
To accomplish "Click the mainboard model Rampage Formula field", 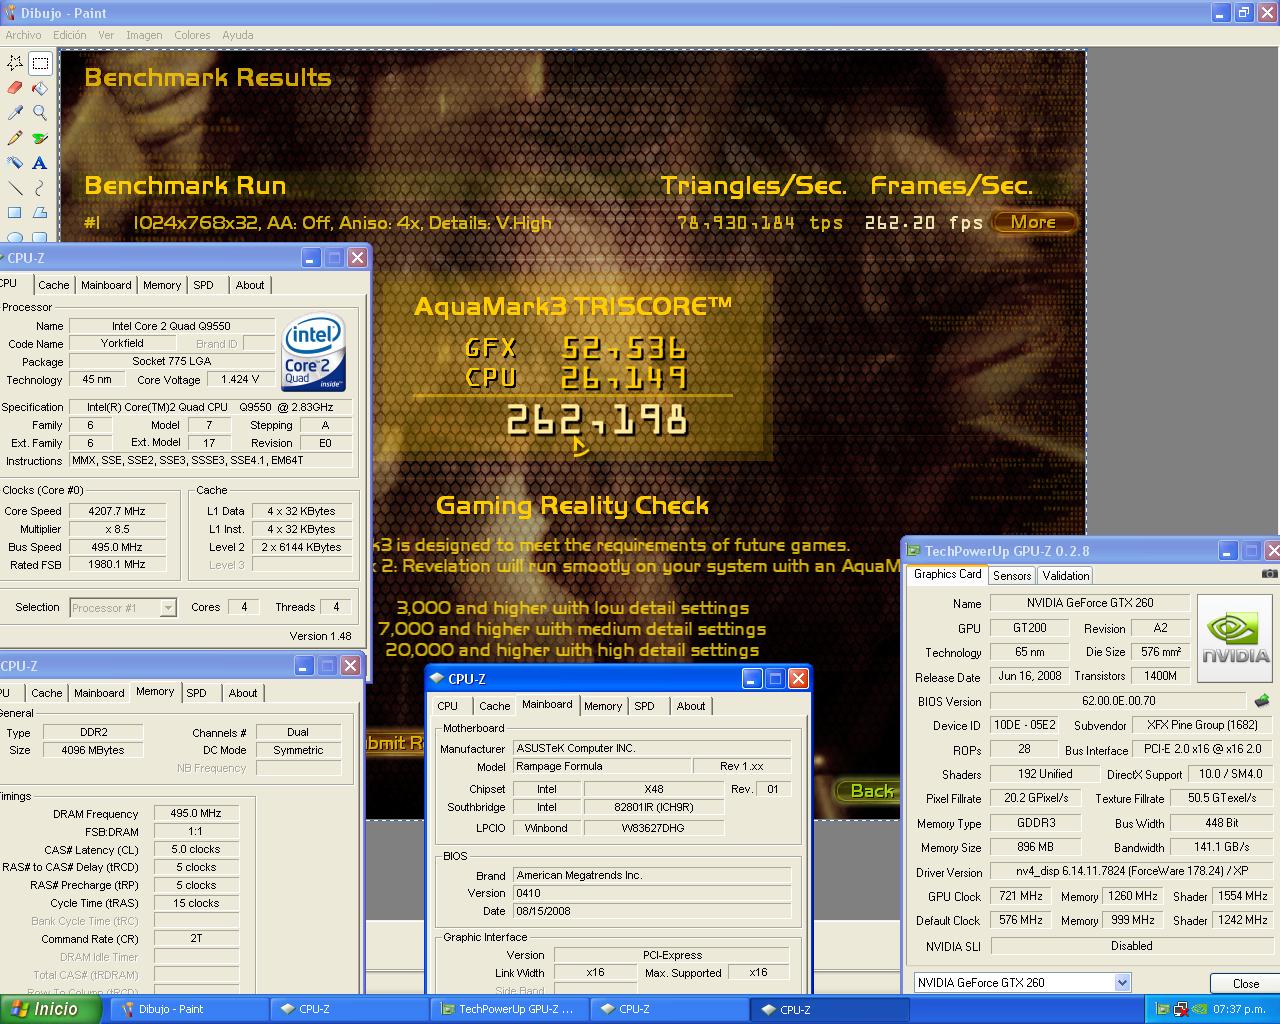I will click(601, 766).
